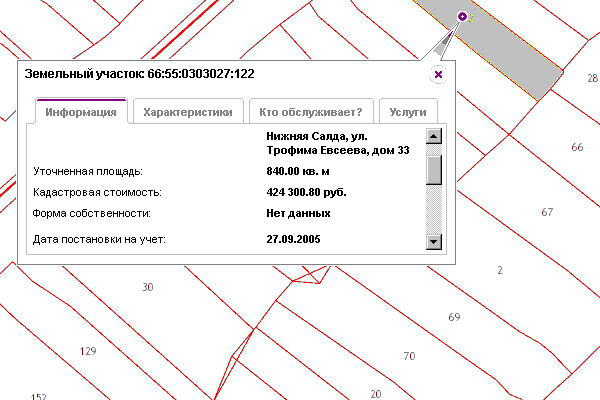600x400 pixels.
Task: Click map parcel labeled 70
Action: point(408,356)
